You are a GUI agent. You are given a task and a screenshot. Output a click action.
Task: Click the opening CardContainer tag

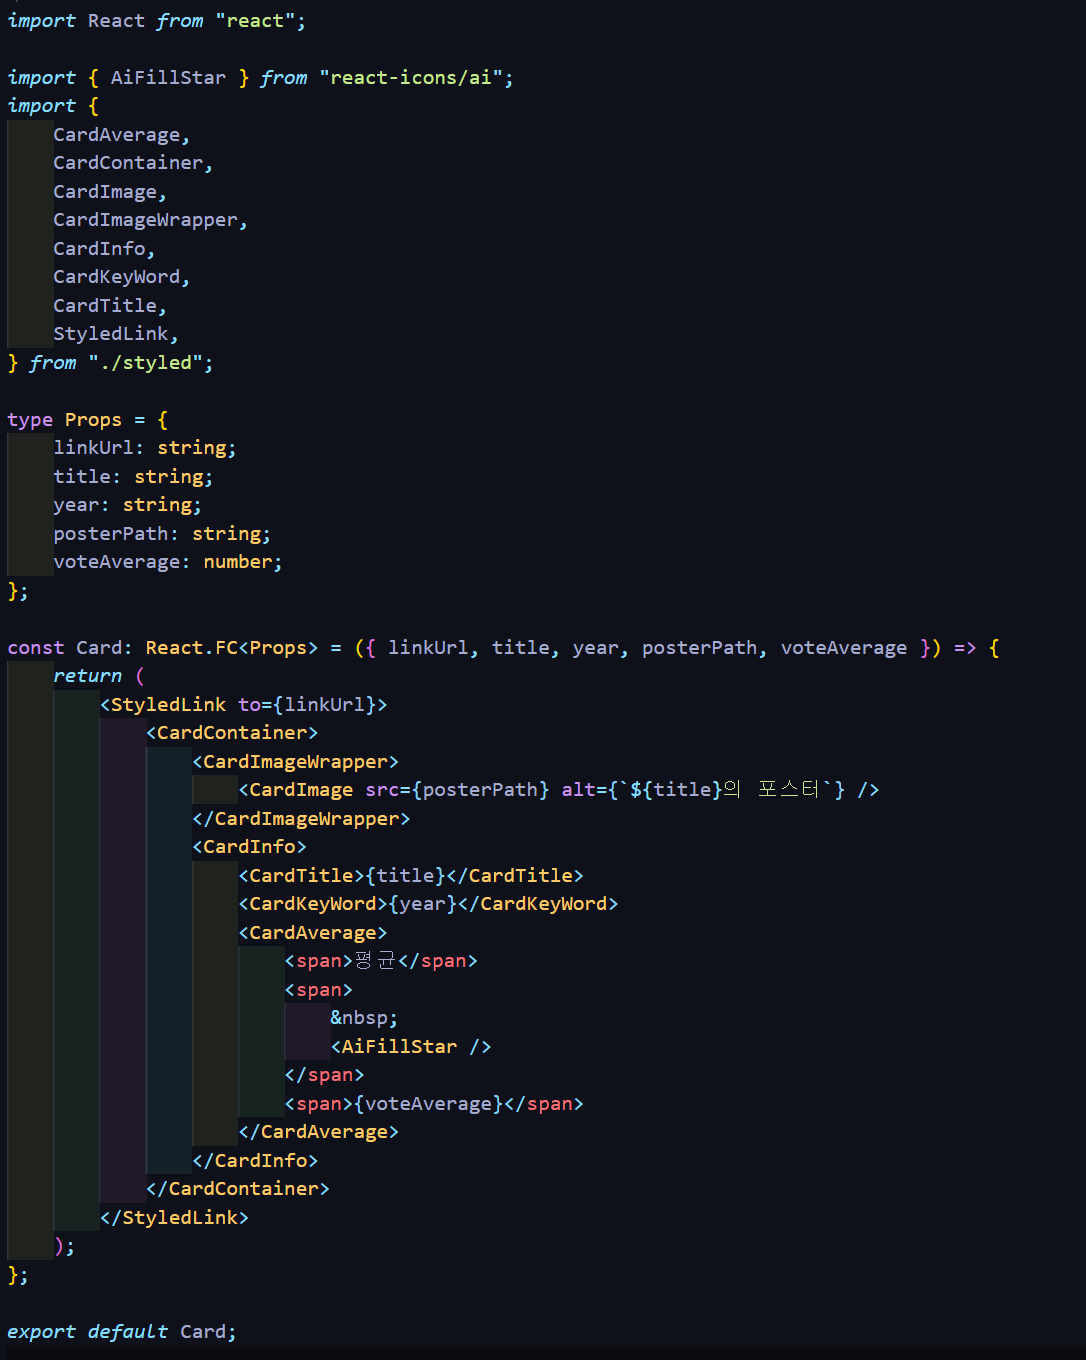tap(232, 733)
